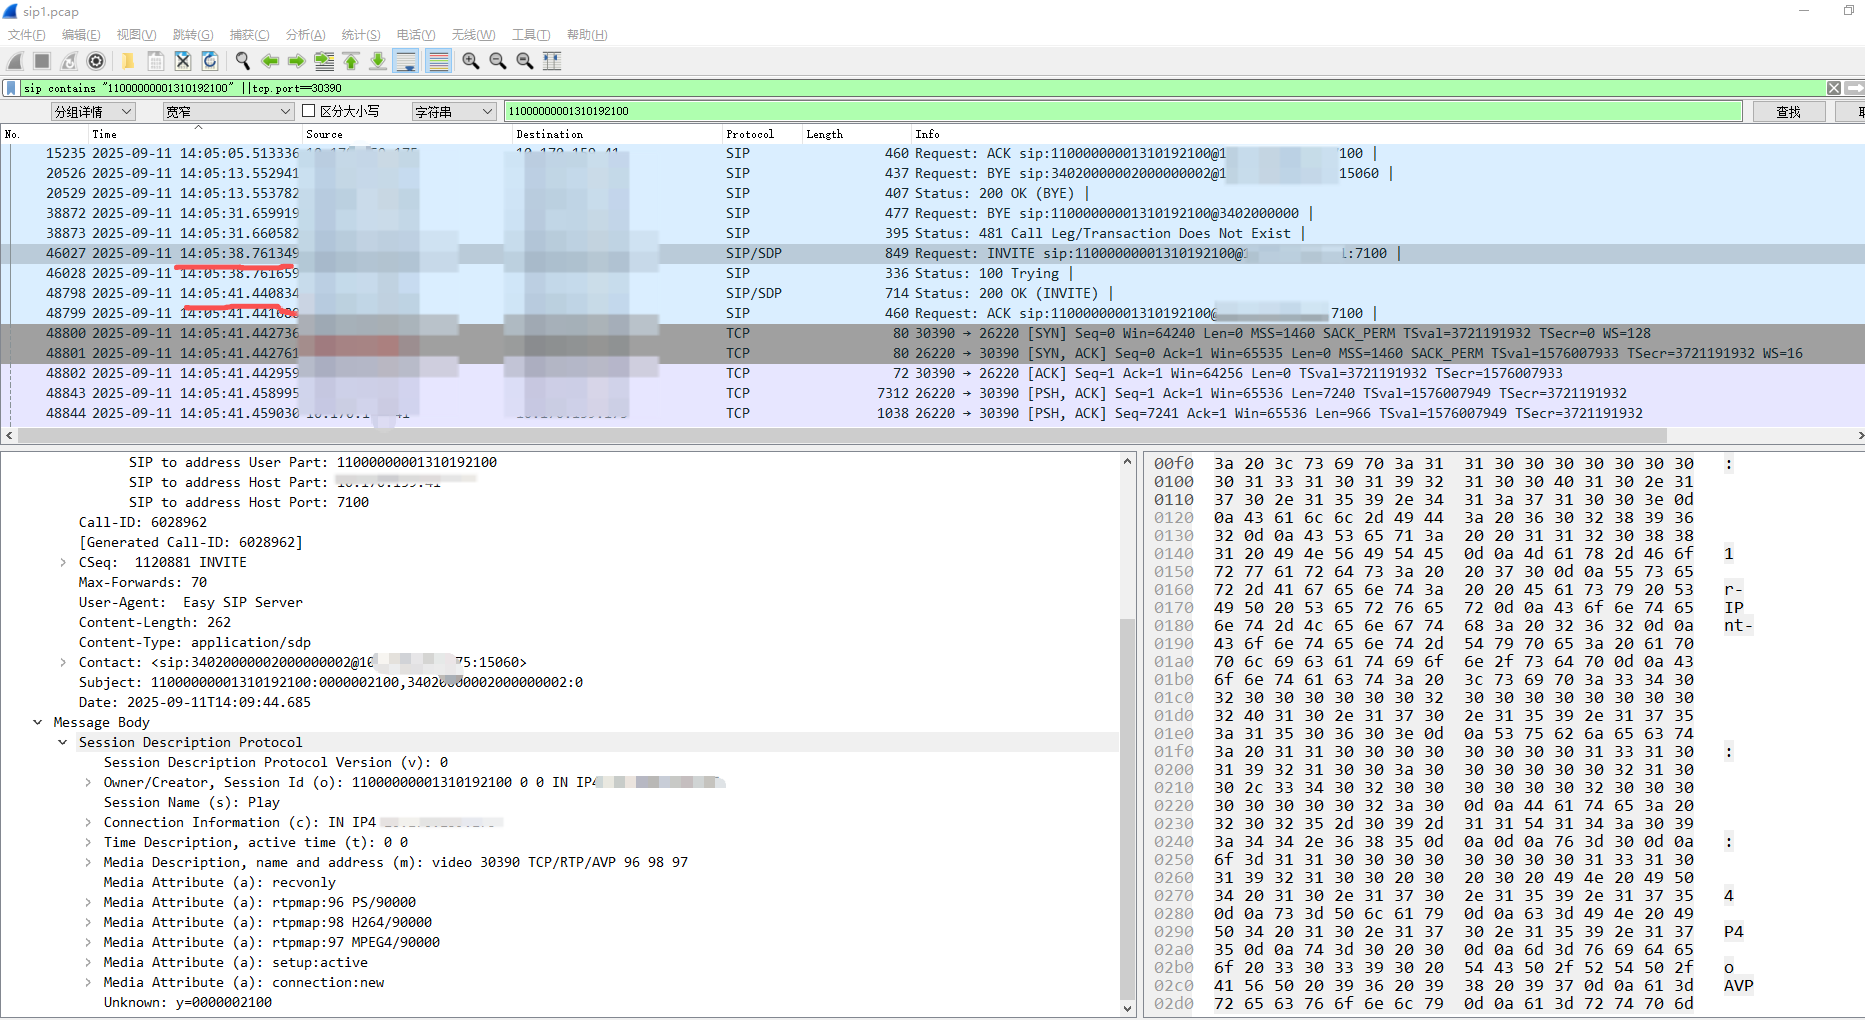The image size is (1865, 1020).
Task: Open the 文件(F) menu
Action: [27, 34]
